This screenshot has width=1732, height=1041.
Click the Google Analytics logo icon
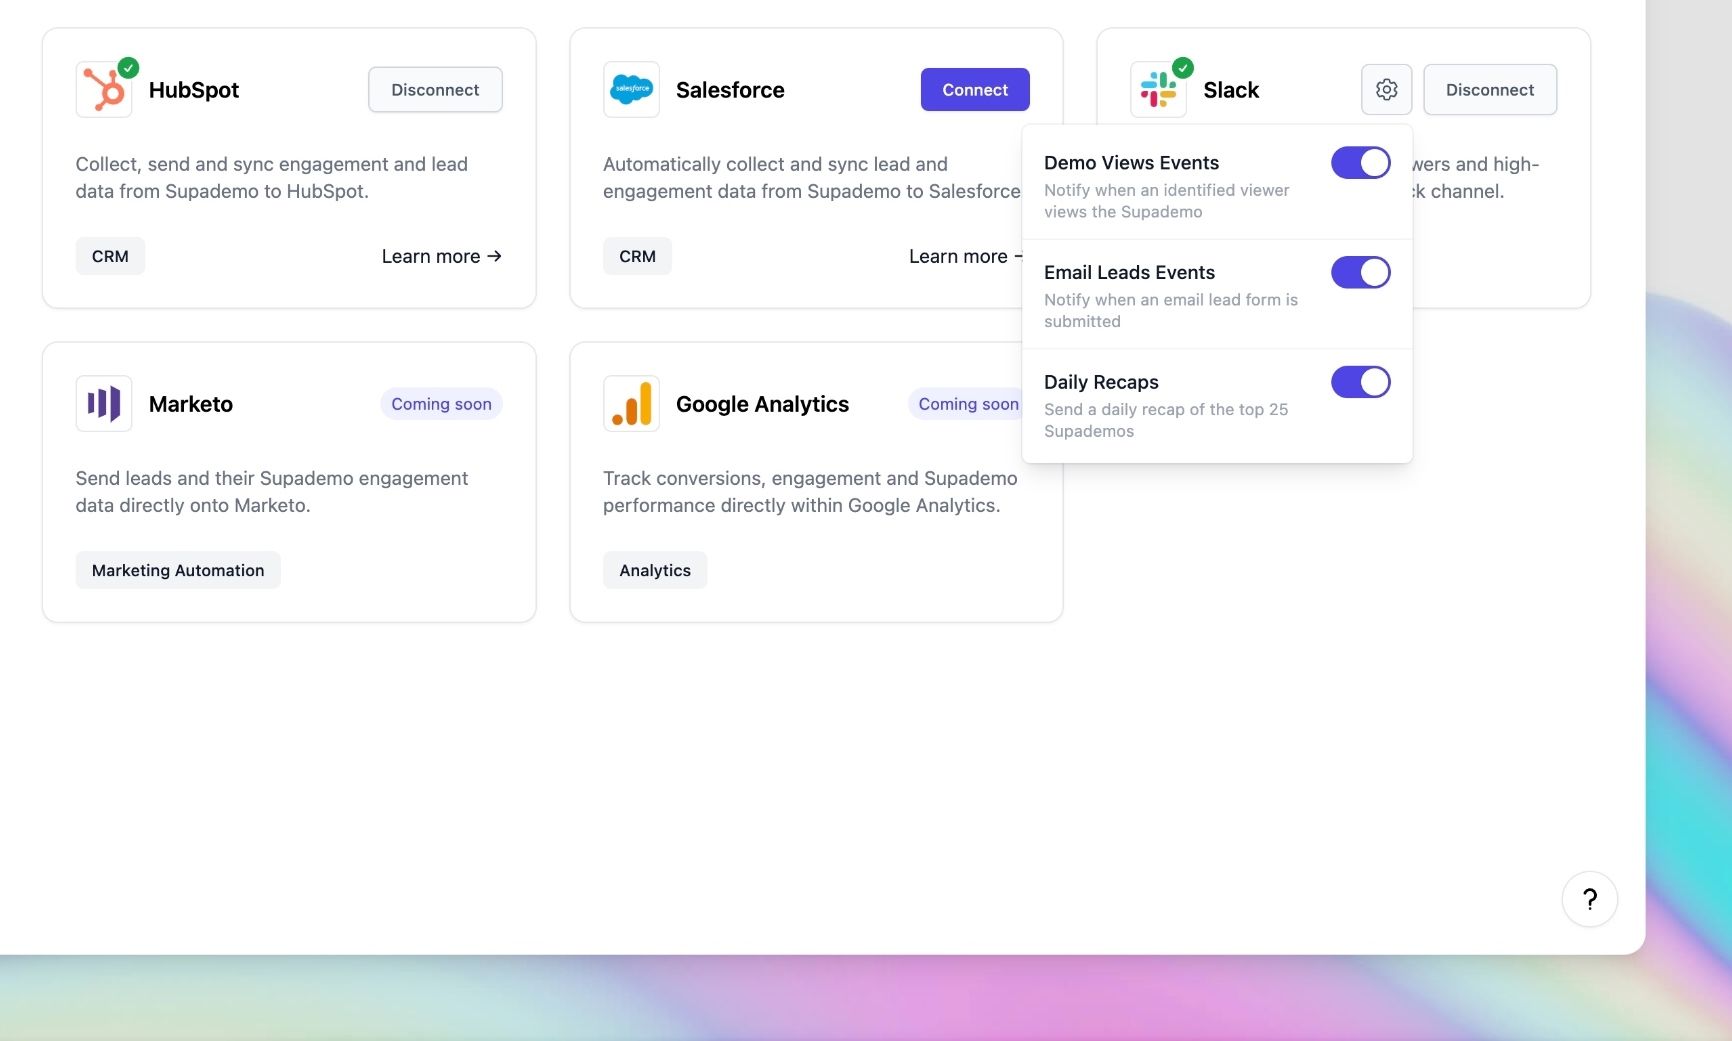631,404
